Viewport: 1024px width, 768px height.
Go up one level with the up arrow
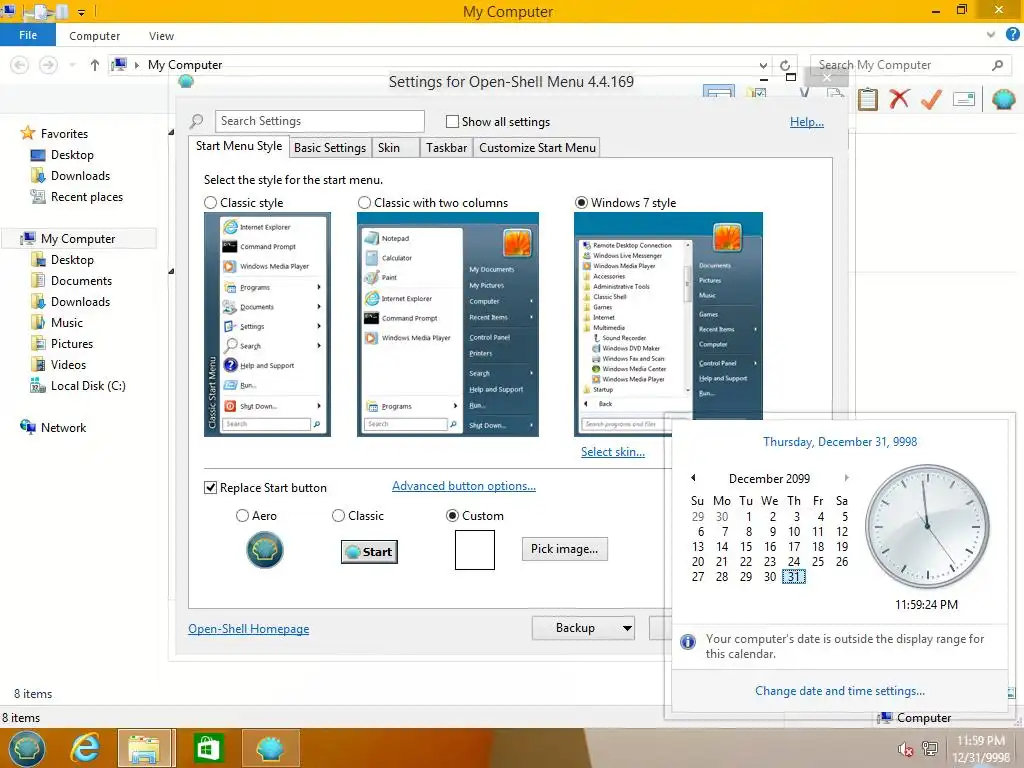(x=95, y=65)
